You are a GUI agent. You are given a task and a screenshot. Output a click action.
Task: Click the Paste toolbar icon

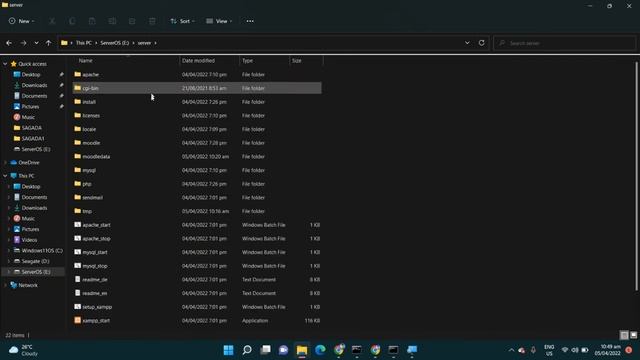click(92, 21)
